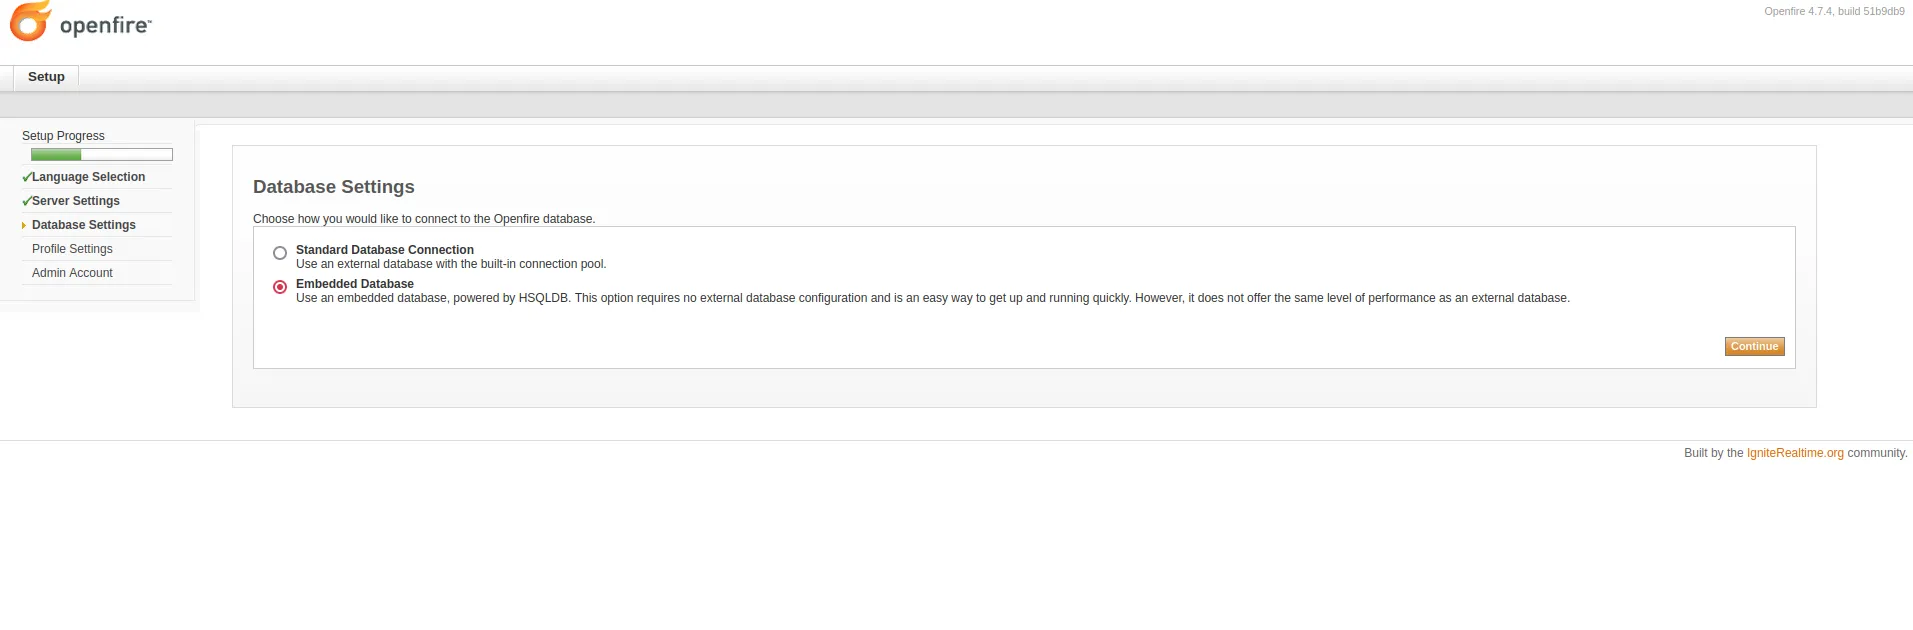The width and height of the screenshot is (1913, 630).
Task: Select the Embedded Database radio button
Action: pos(280,287)
